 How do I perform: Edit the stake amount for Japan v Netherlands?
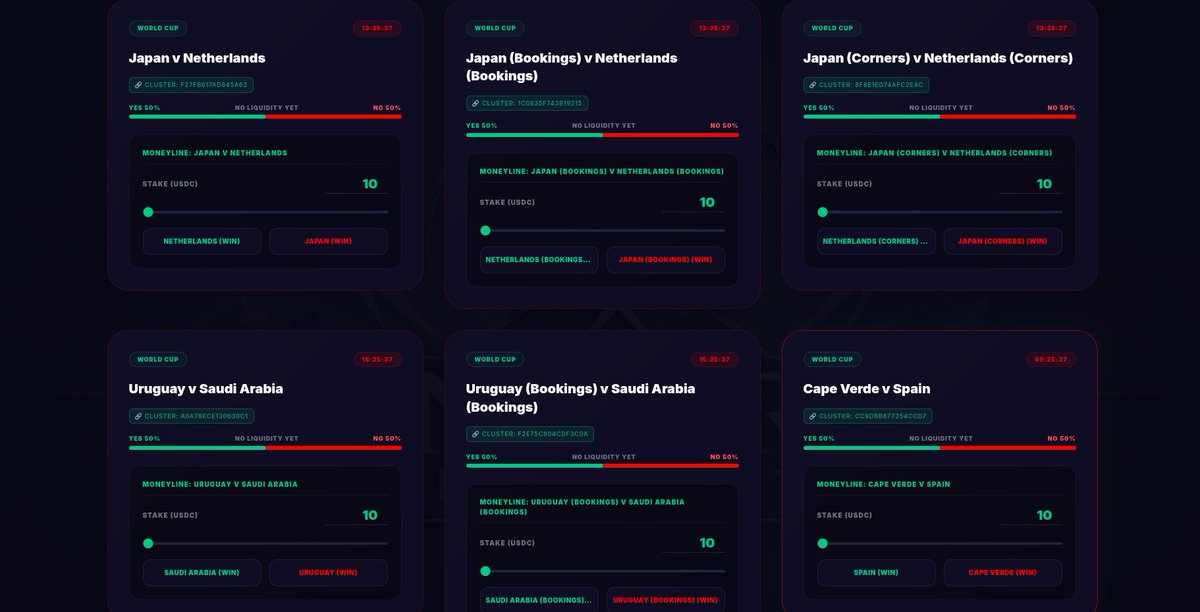coord(356,184)
